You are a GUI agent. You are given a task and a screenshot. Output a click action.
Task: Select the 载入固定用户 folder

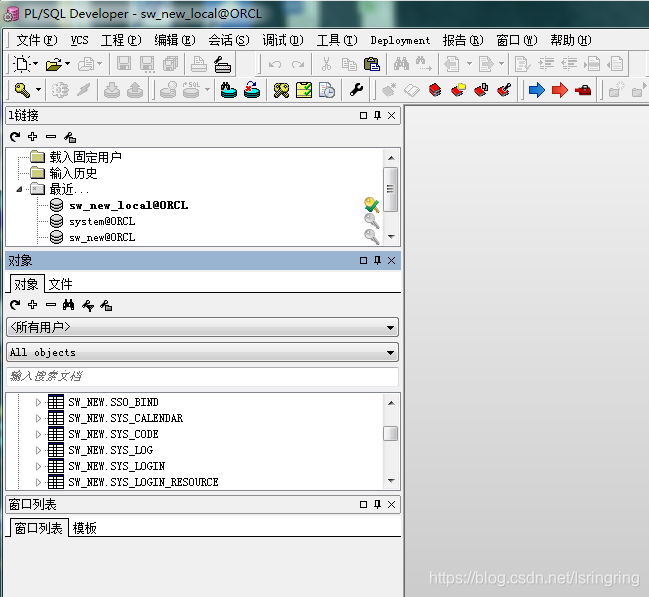[x=86, y=157]
